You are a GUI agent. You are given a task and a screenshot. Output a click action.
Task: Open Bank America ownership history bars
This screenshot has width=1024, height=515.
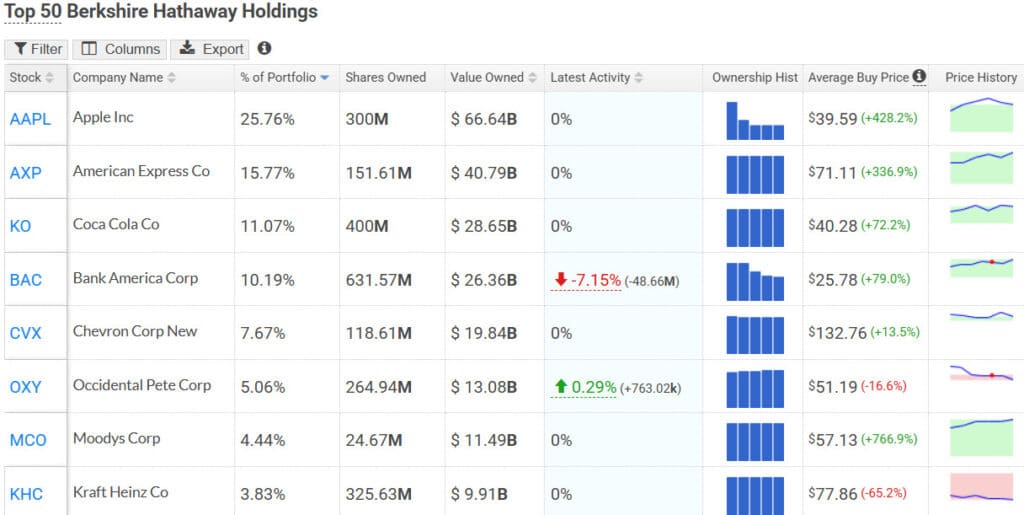[x=755, y=281]
